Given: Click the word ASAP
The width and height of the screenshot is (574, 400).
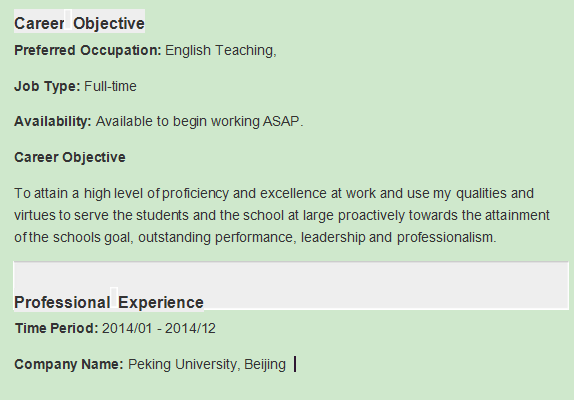Looking at the screenshot, I should (283, 121).
